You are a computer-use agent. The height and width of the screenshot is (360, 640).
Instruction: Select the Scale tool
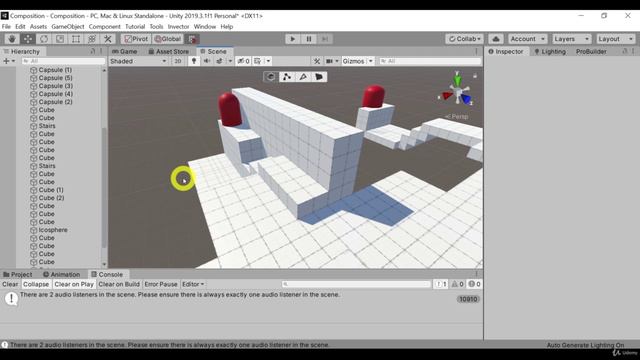[60, 39]
